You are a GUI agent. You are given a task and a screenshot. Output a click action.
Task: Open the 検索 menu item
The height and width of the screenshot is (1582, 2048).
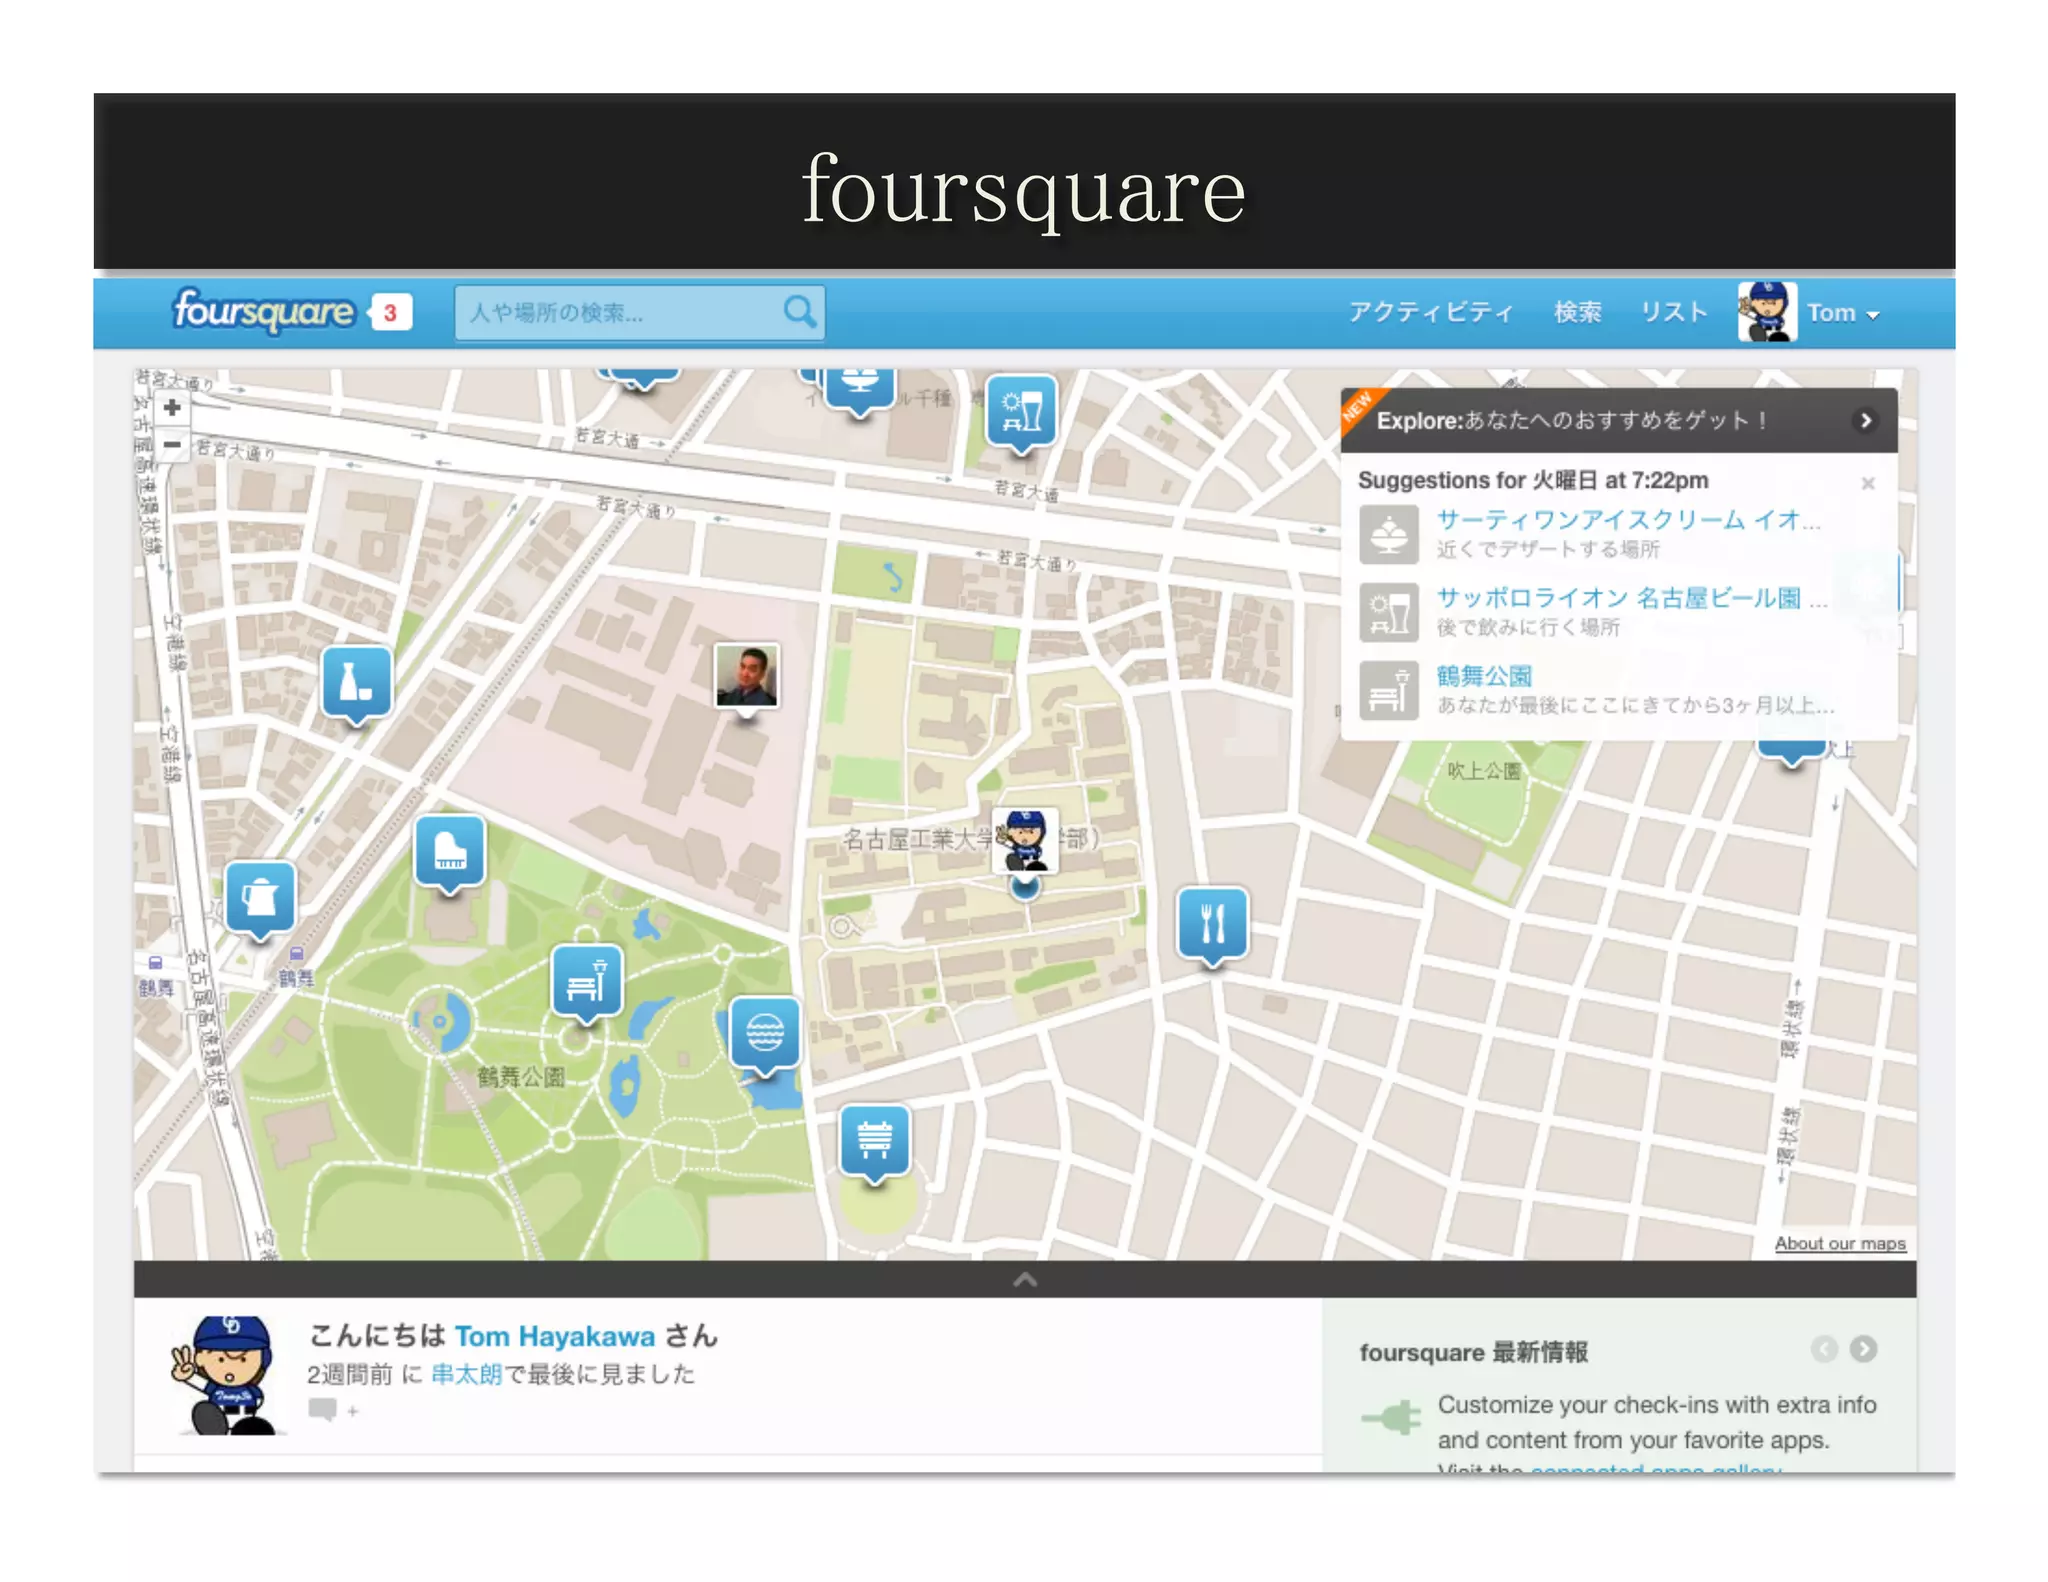(1577, 312)
